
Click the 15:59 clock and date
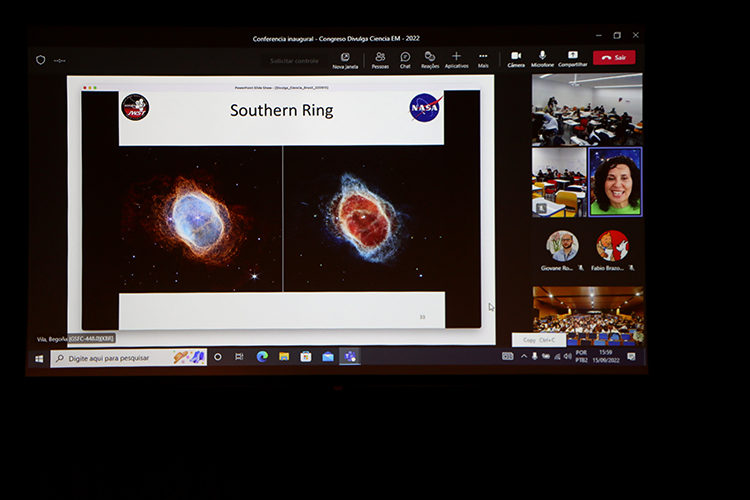click(x=606, y=356)
